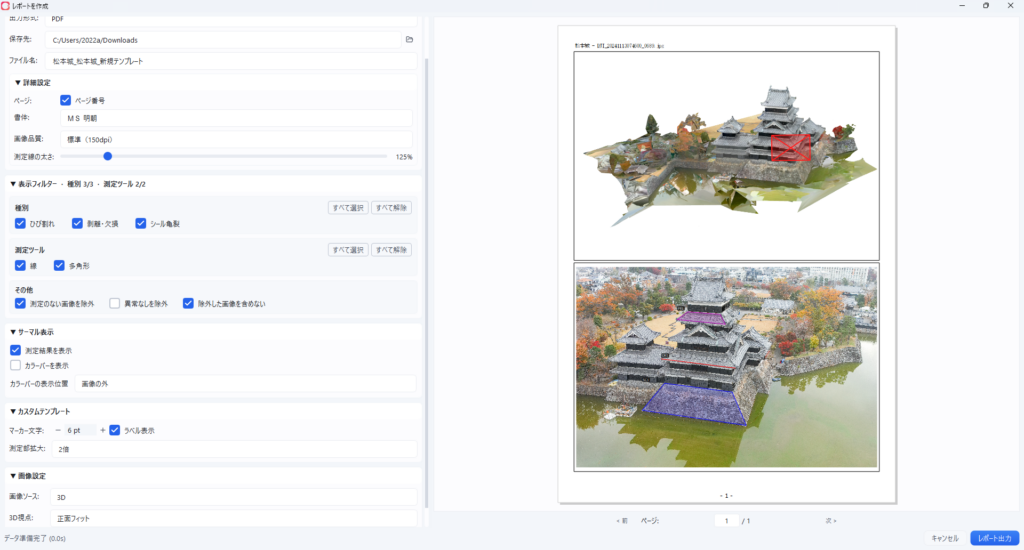Viewport: 1024px width, 550px height.
Task: Open カラーバーの表示位置 dropdown
Action: point(246,384)
